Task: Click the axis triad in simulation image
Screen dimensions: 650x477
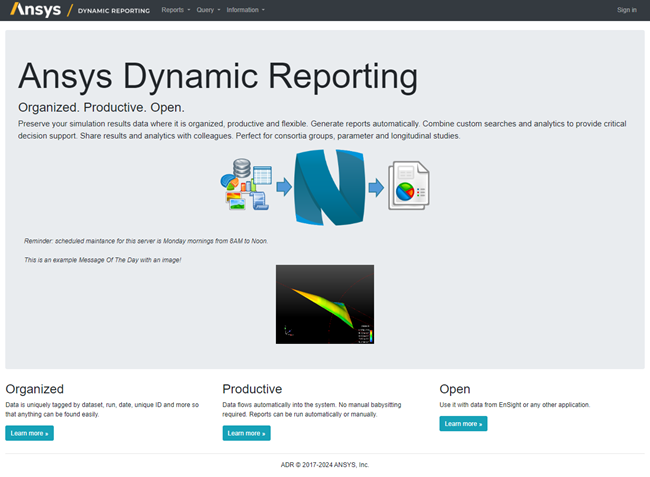Action: [286, 330]
